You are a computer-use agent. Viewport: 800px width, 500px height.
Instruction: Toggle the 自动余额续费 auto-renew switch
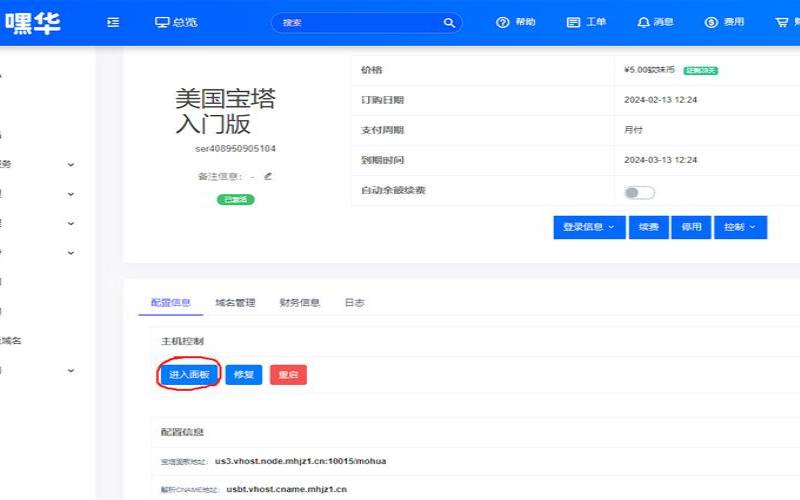tap(639, 192)
